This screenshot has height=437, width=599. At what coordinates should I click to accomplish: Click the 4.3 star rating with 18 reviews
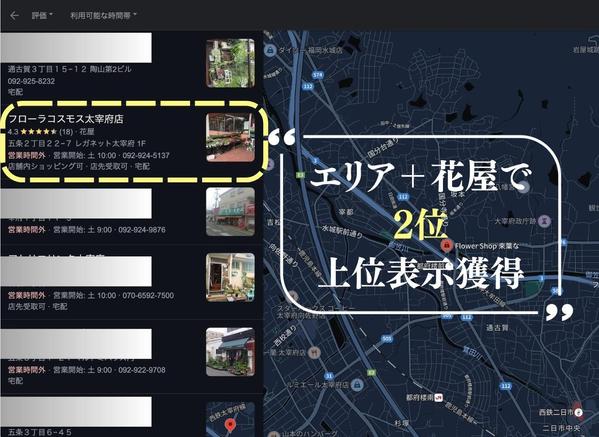point(40,132)
